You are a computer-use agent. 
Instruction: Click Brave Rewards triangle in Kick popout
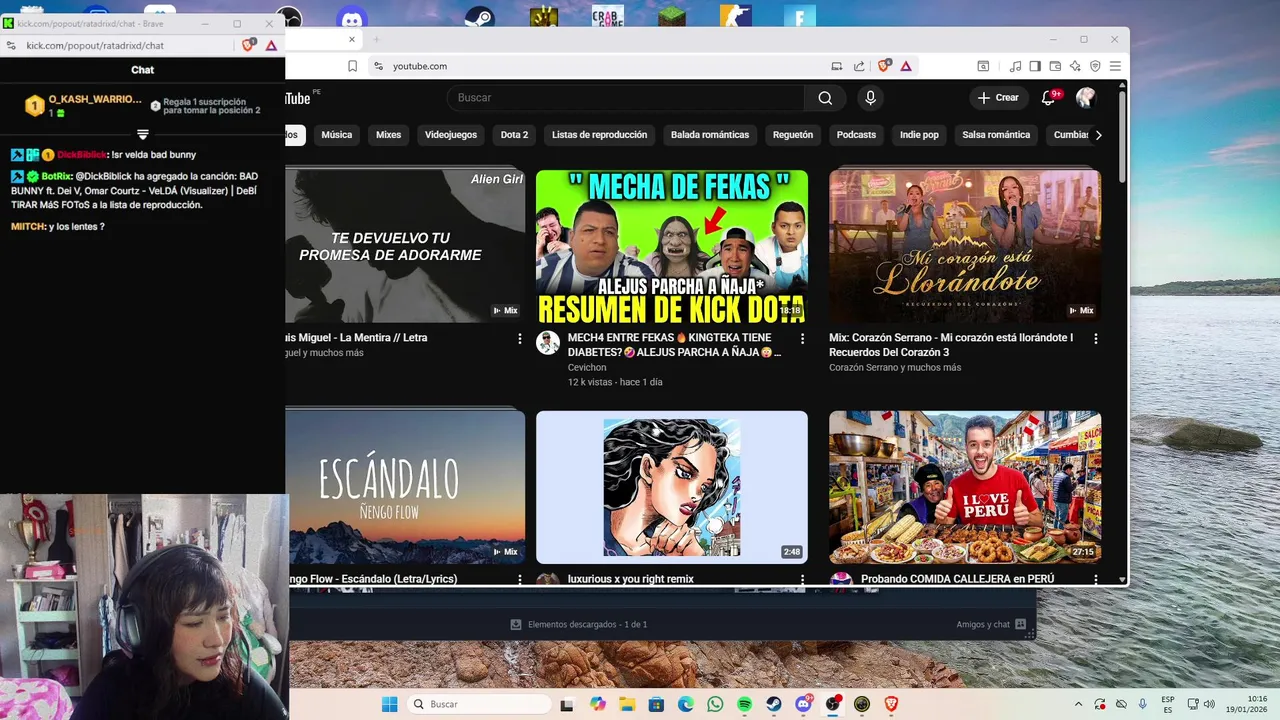pyautogui.click(x=271, y=45)
